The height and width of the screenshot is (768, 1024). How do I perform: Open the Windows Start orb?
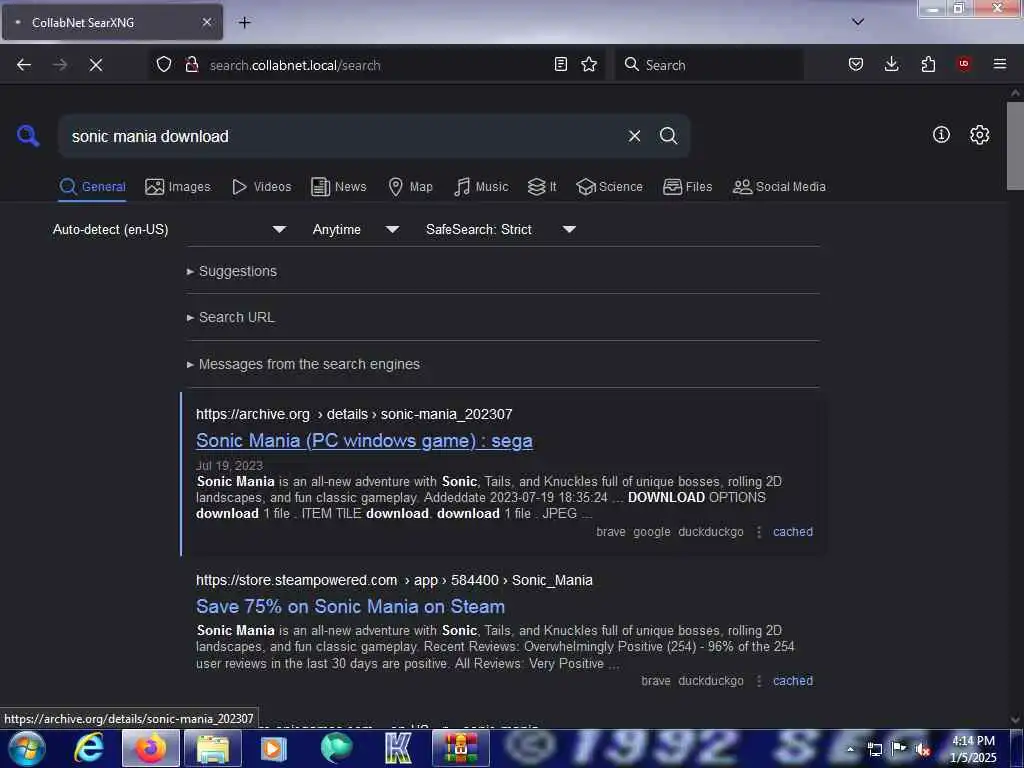coord(27,748)
